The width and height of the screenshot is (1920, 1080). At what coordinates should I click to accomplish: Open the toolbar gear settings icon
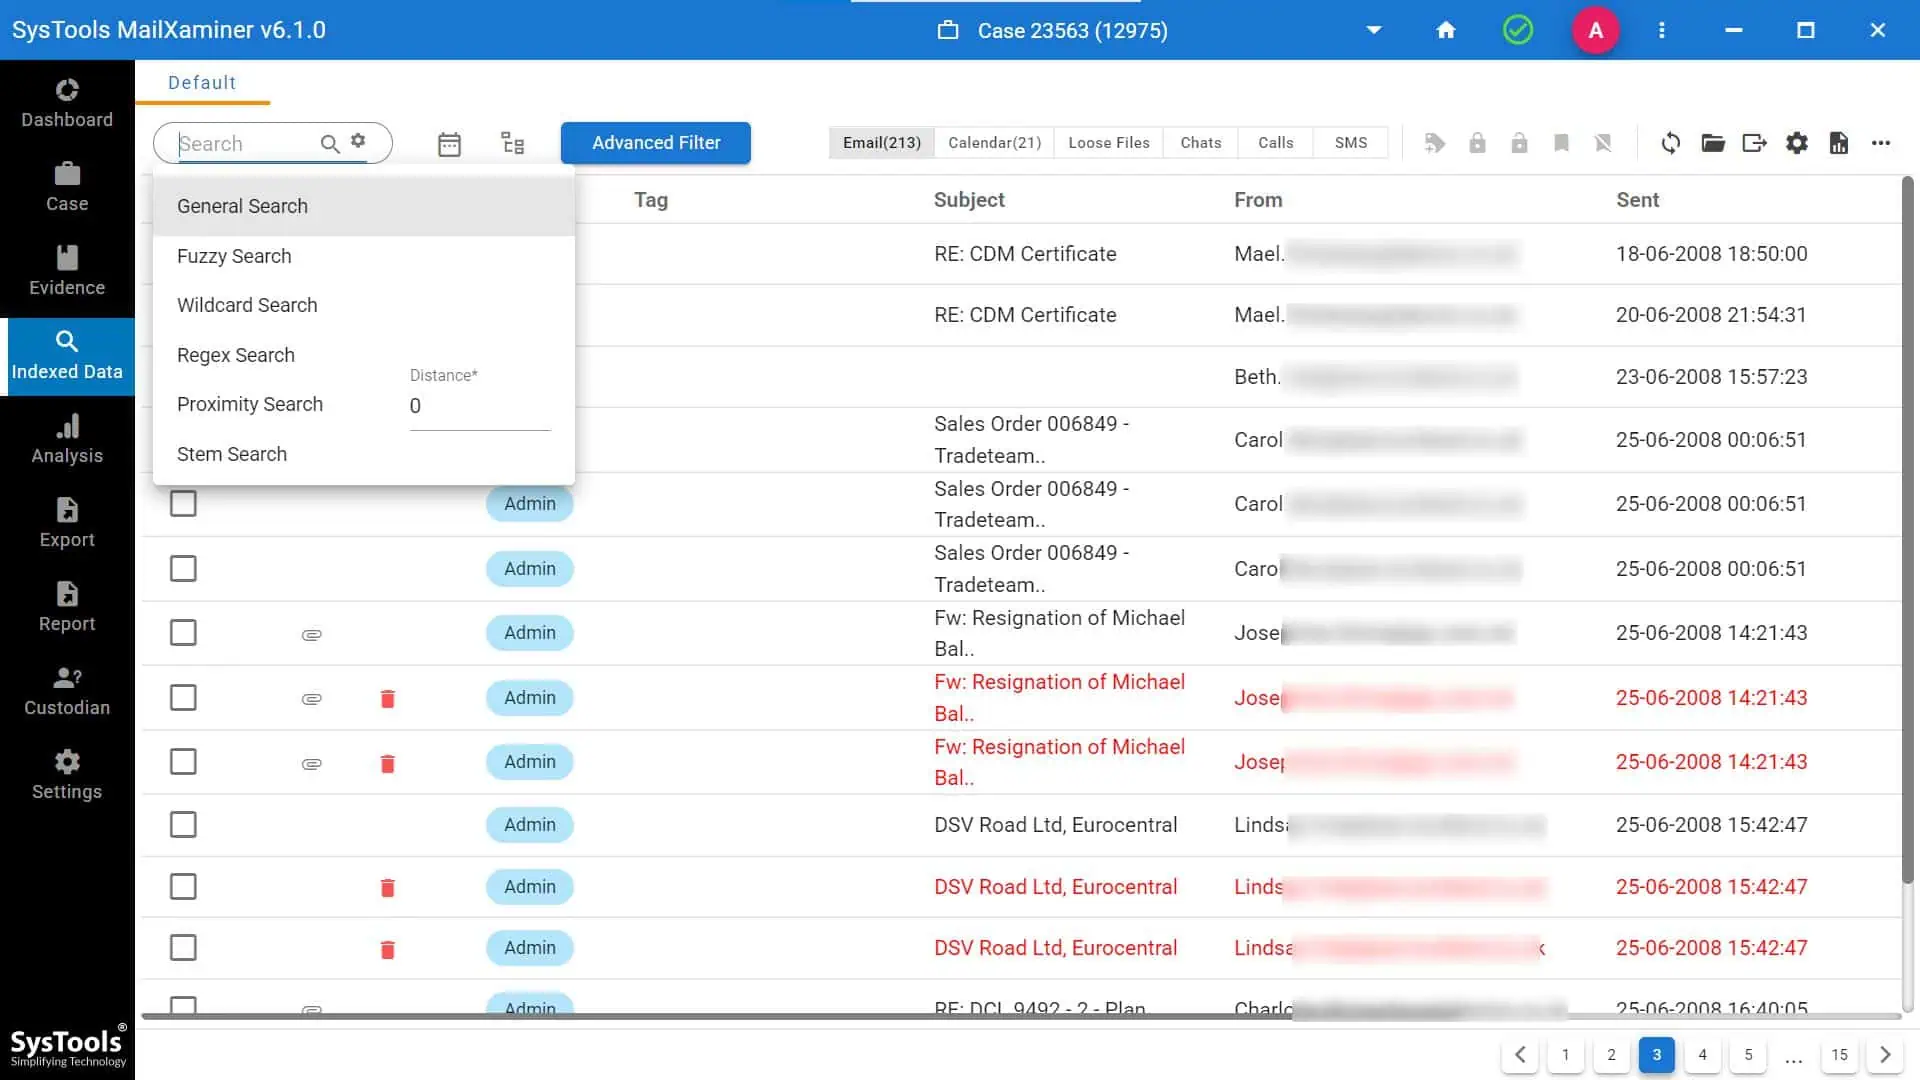pos(1797,143)
